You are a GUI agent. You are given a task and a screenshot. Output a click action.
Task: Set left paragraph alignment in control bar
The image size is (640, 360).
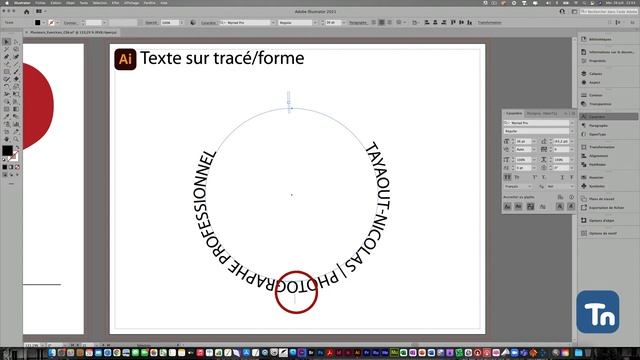[374, 22]
